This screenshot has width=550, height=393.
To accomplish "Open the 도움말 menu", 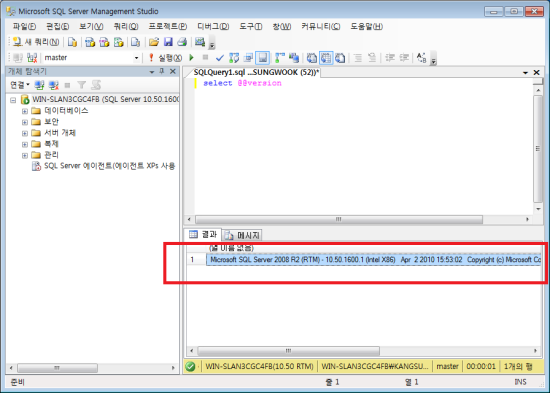I will pyautogui.click(x=366, y=26).
